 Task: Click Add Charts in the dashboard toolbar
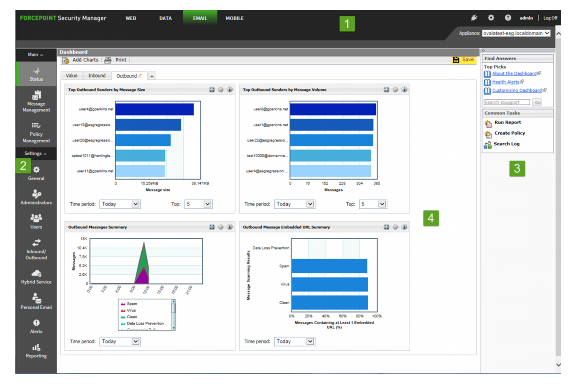click(x=81, y=60)
